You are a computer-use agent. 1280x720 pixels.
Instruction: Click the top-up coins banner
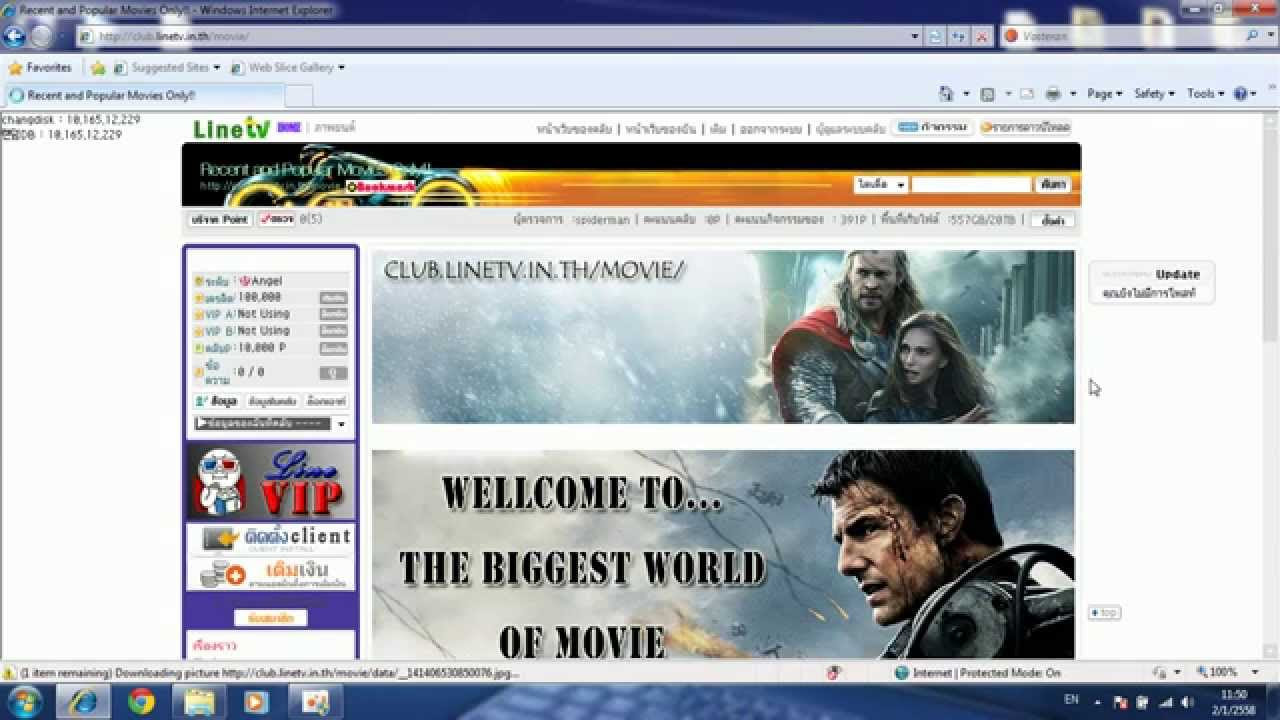pos(271,573)
